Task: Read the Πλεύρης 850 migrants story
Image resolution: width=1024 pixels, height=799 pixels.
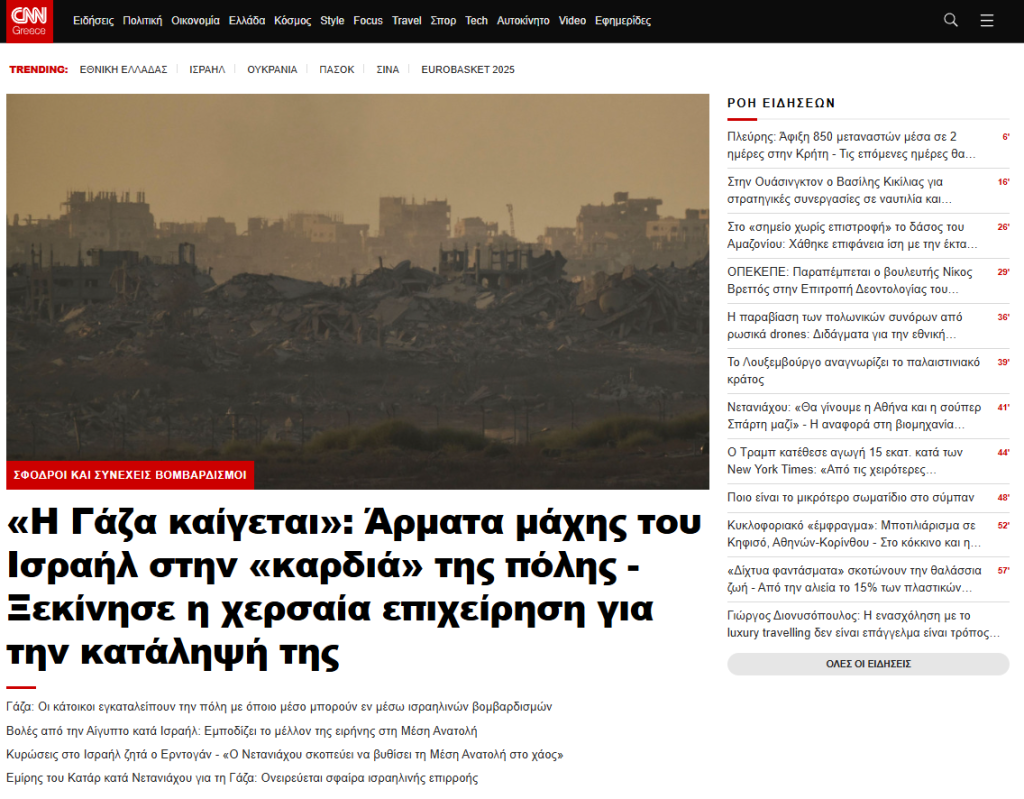Action: 850,145
